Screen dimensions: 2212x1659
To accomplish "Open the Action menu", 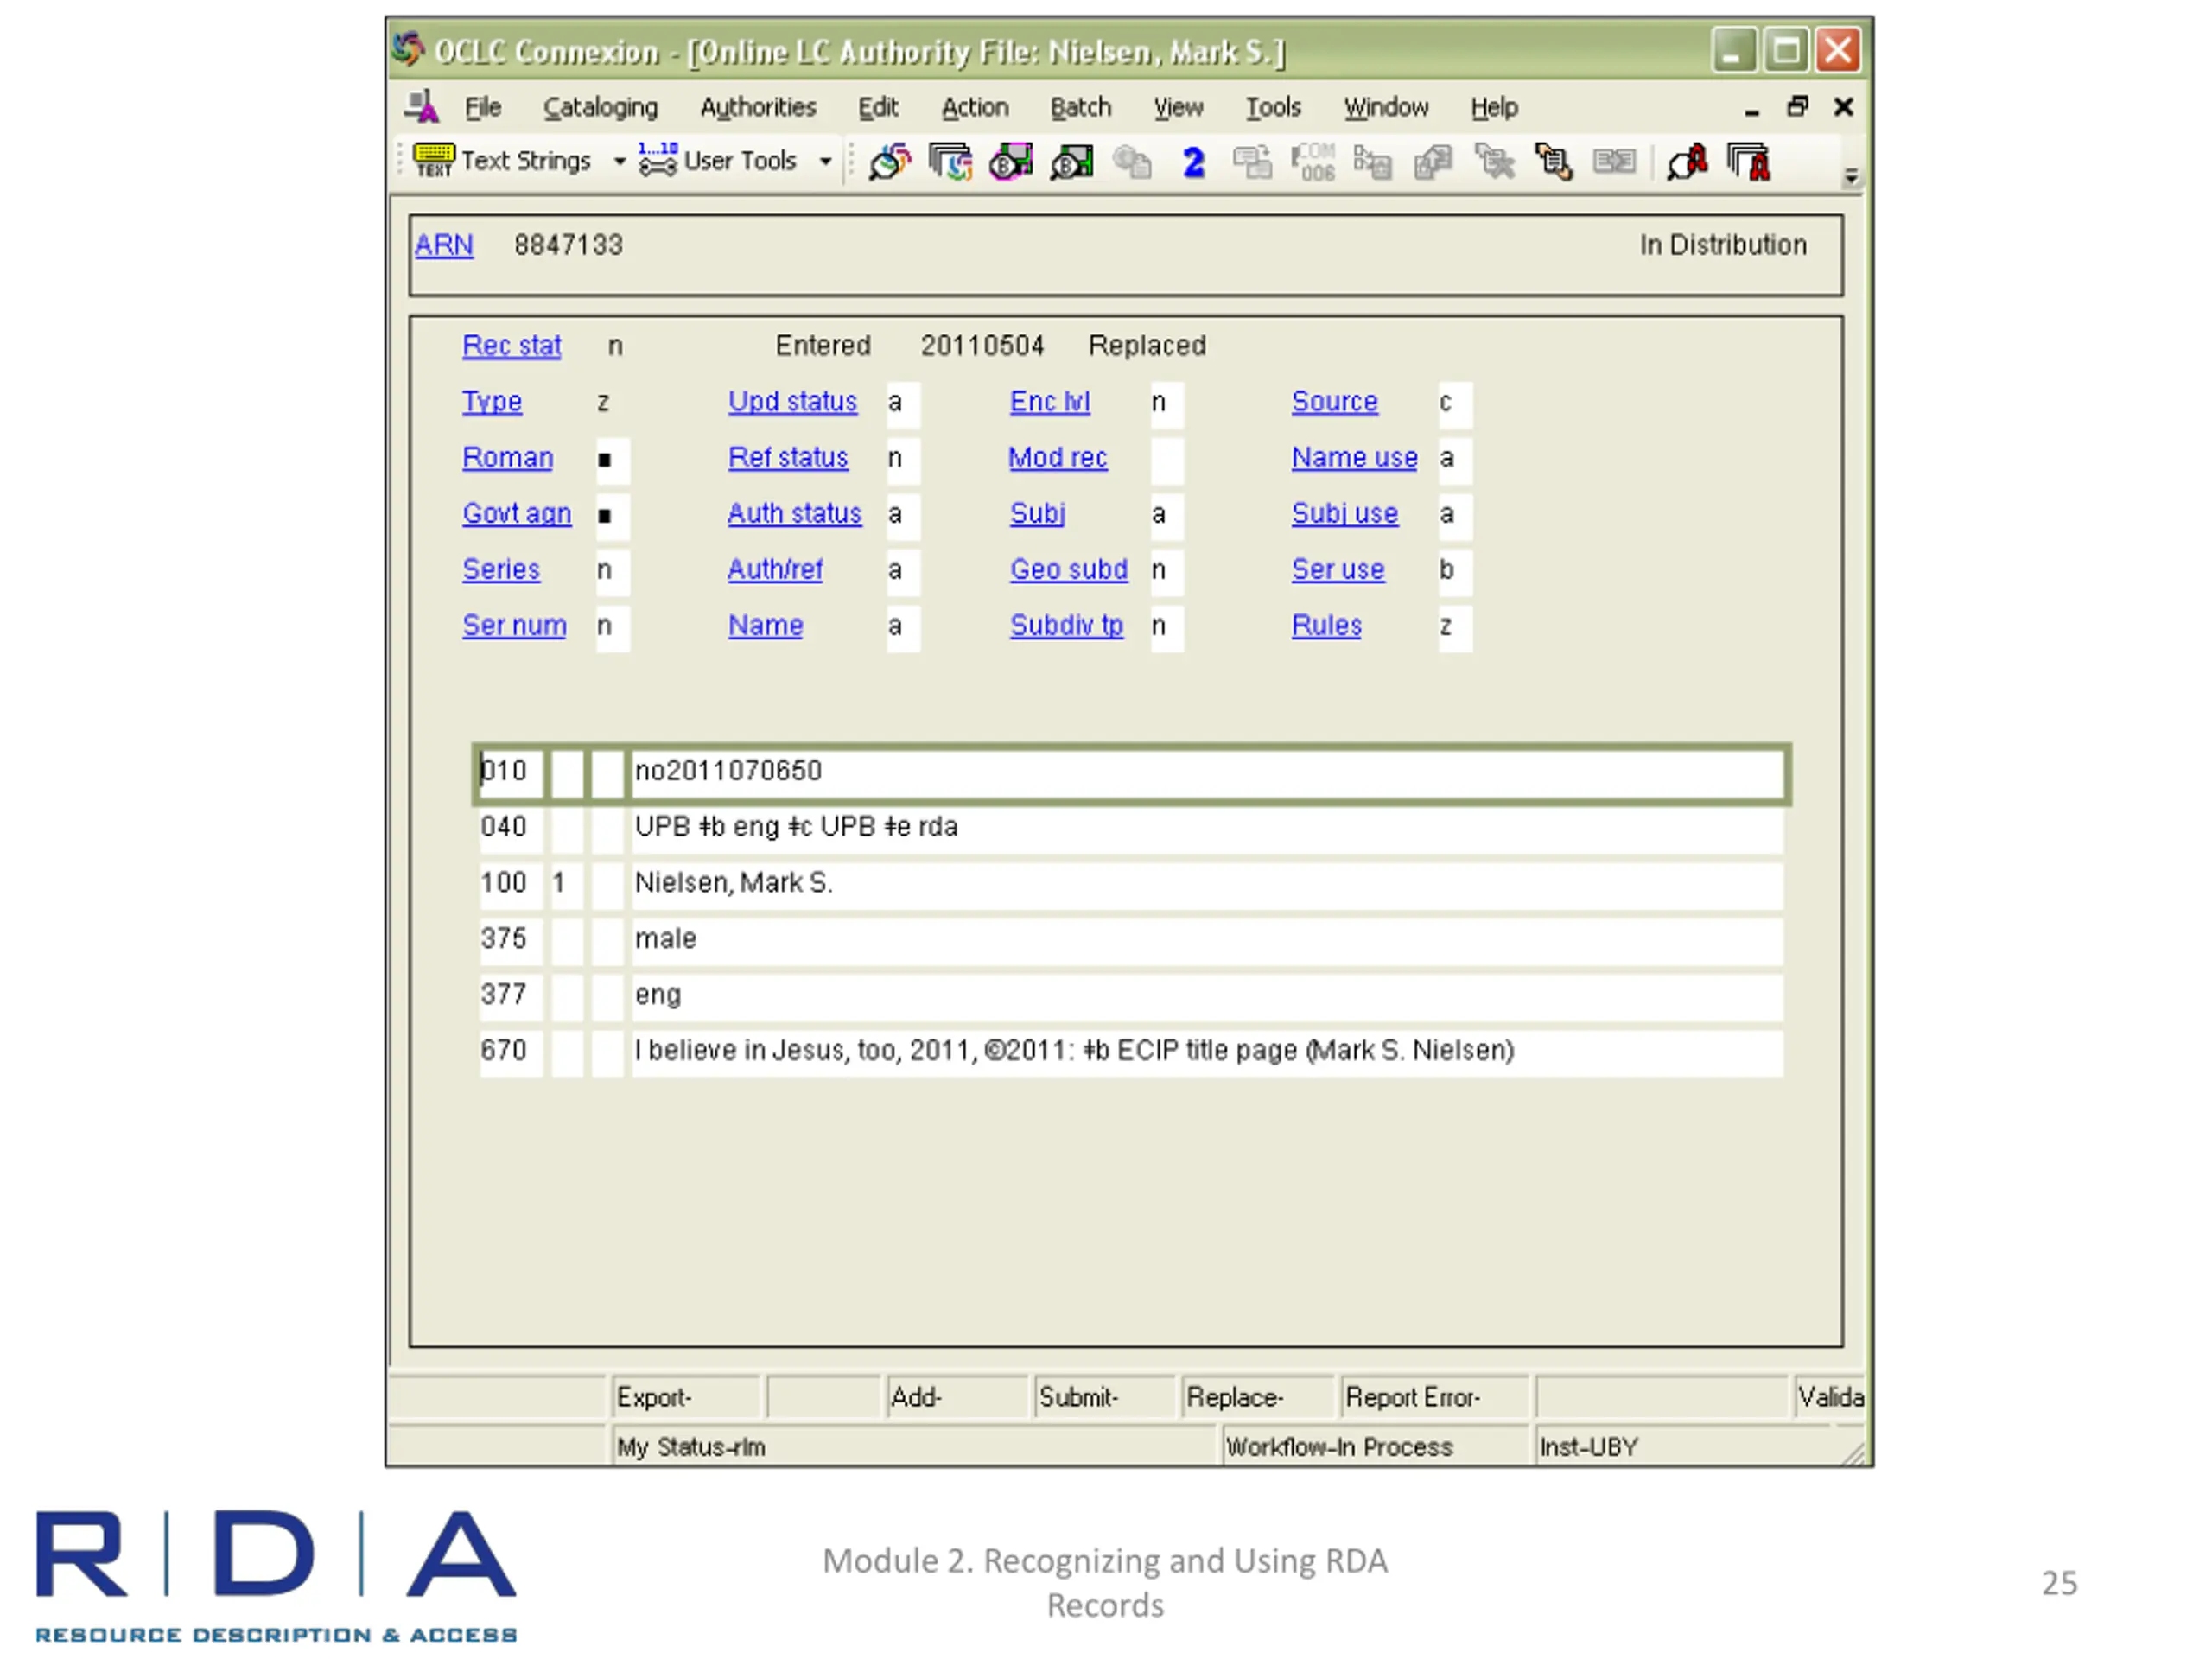I will pos(975,107).
